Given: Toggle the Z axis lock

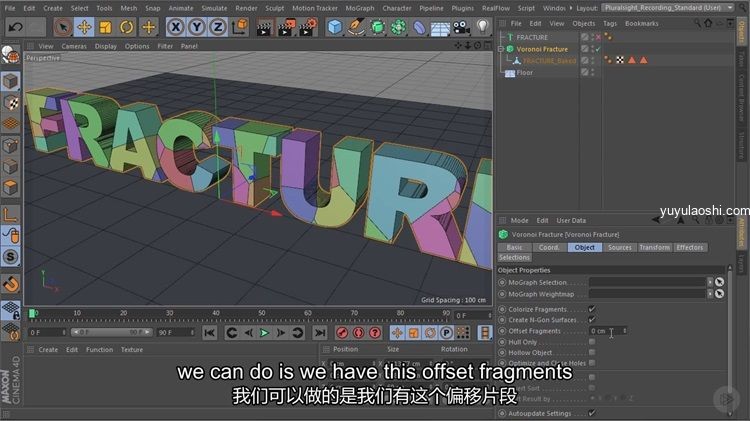Looking at the screenshot, I should tap(218, 27).
